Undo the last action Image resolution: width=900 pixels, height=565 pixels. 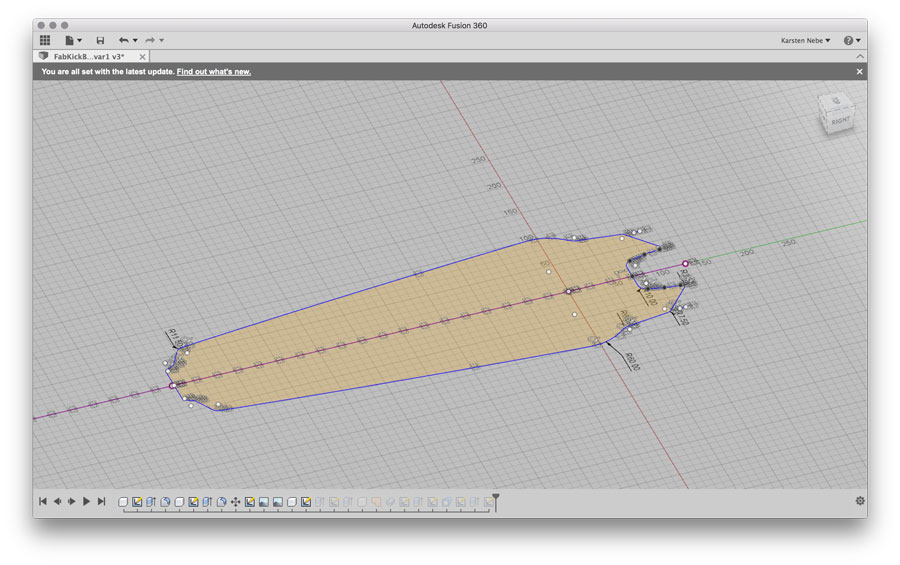click(x=123, y=40)
